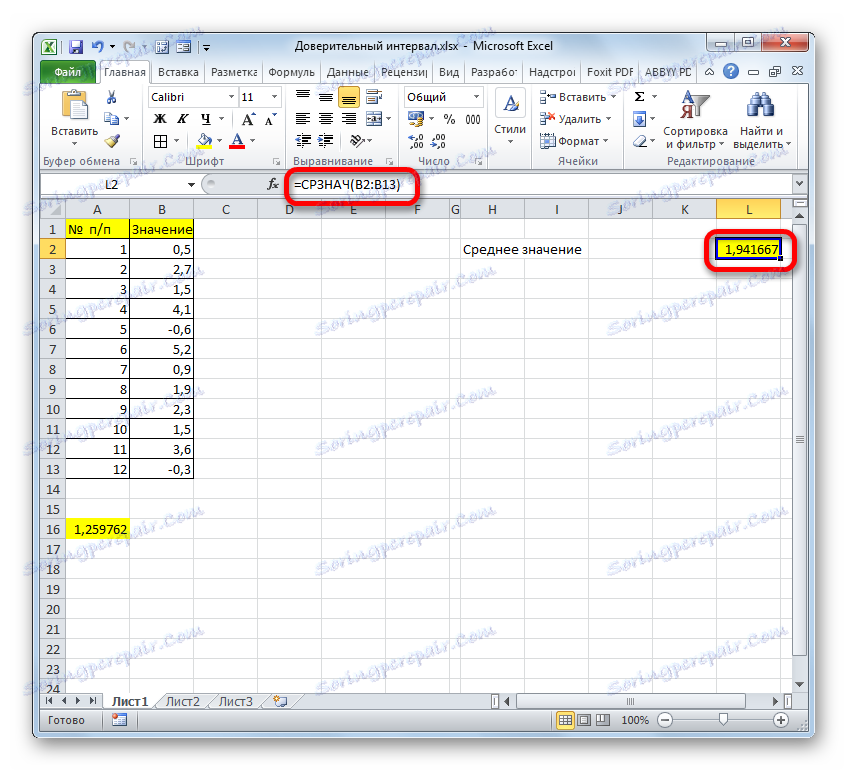The image size is (848, 771).
Task: Click the Accounting currency format icon
Action: pyautogui.click(x=416, y=119)
